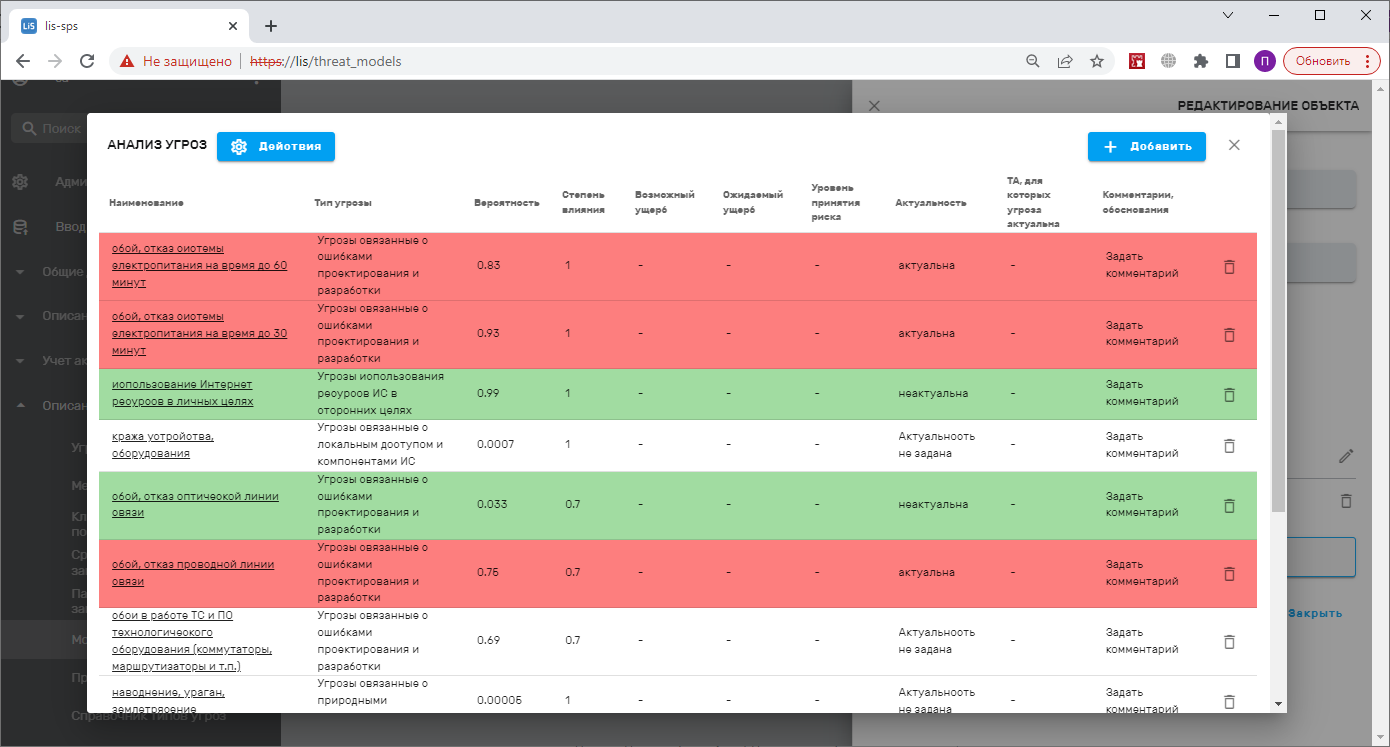Open the Extensions puzzle icon
This screenshot has width=1390, height=747.
tap(1201, 61)
